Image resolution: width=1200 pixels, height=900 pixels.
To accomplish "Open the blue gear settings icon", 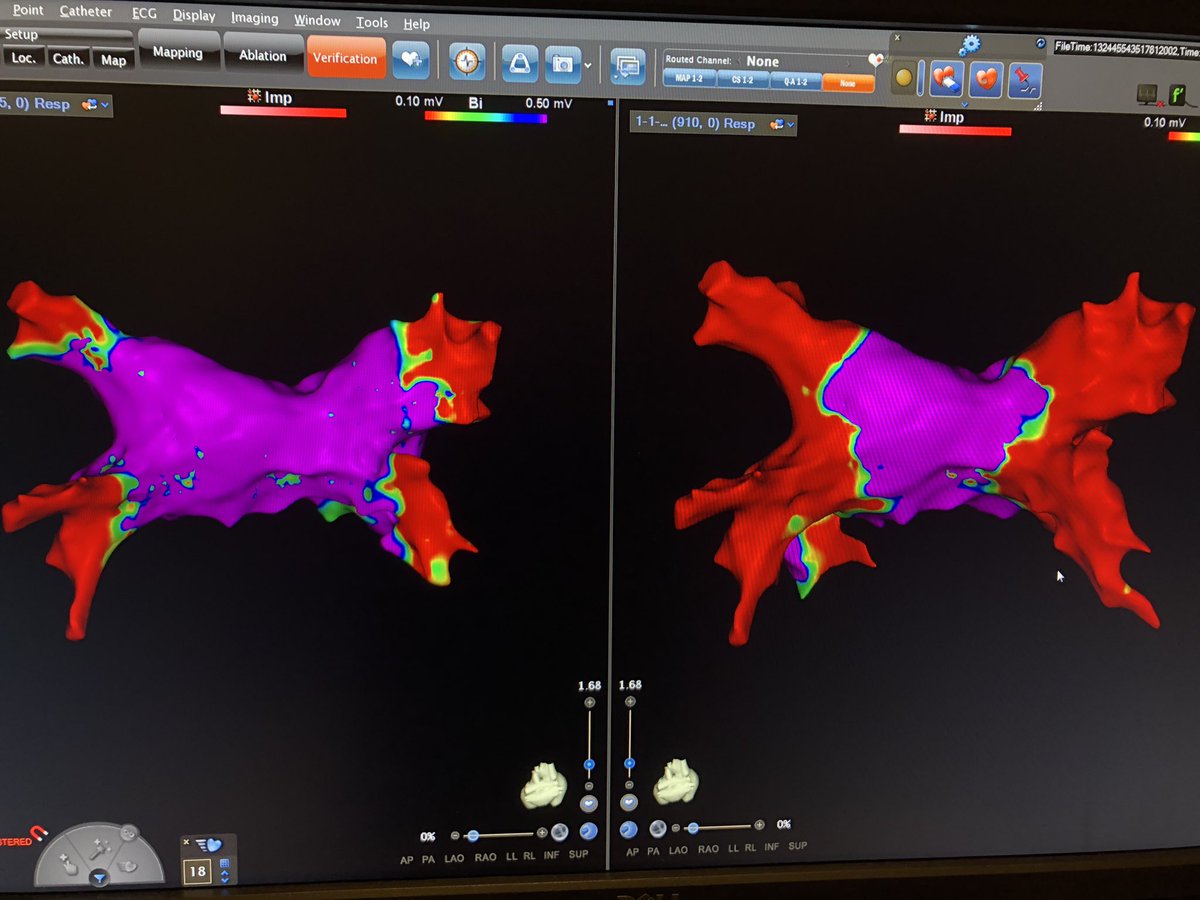I will 970,45.
